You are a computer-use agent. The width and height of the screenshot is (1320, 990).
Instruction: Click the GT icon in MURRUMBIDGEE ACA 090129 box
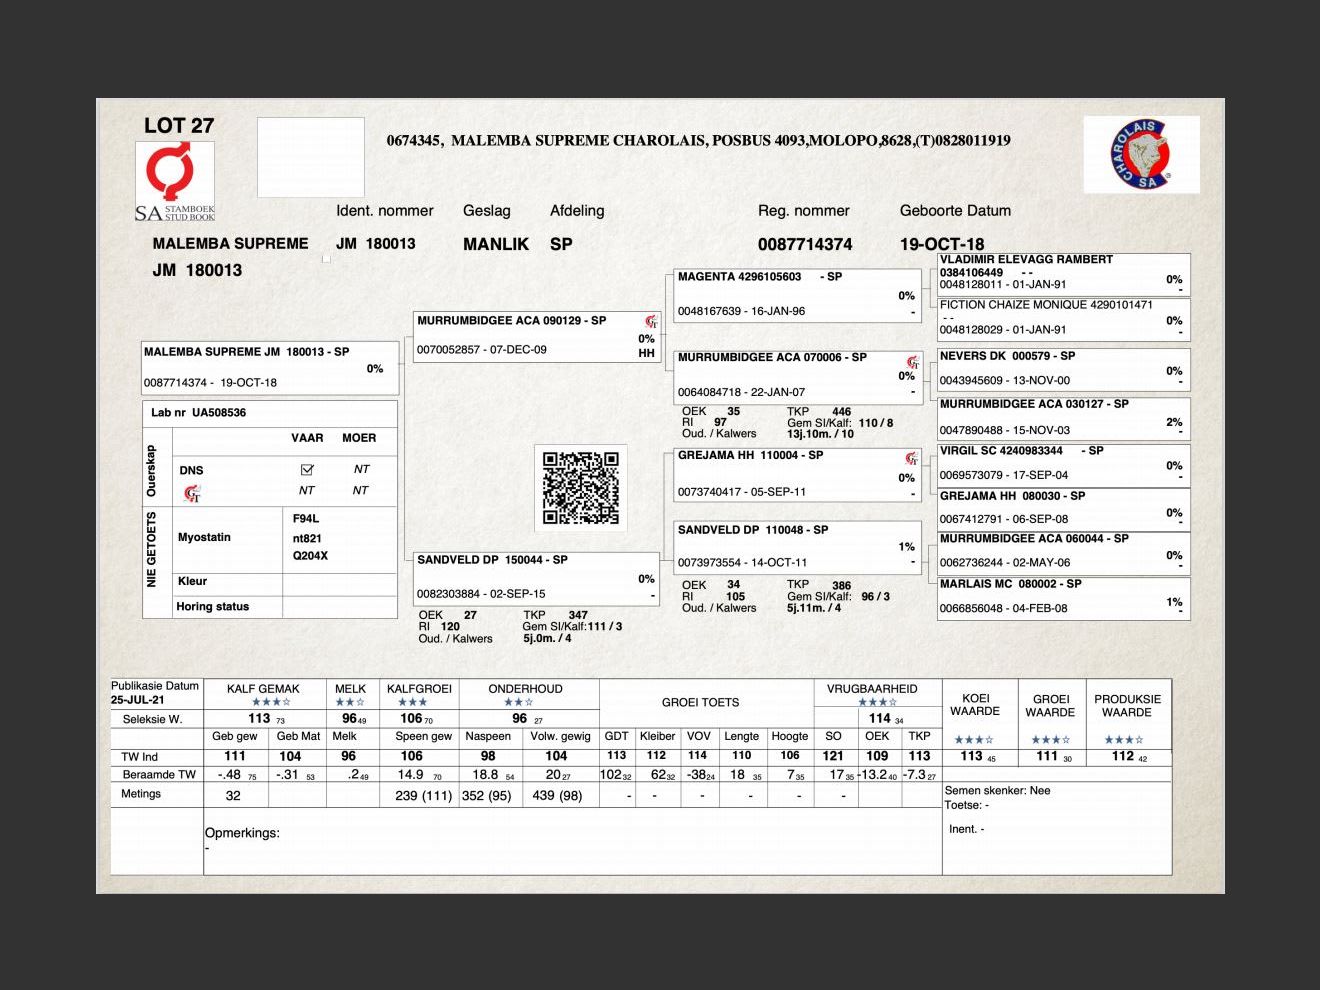click(651, 322)
